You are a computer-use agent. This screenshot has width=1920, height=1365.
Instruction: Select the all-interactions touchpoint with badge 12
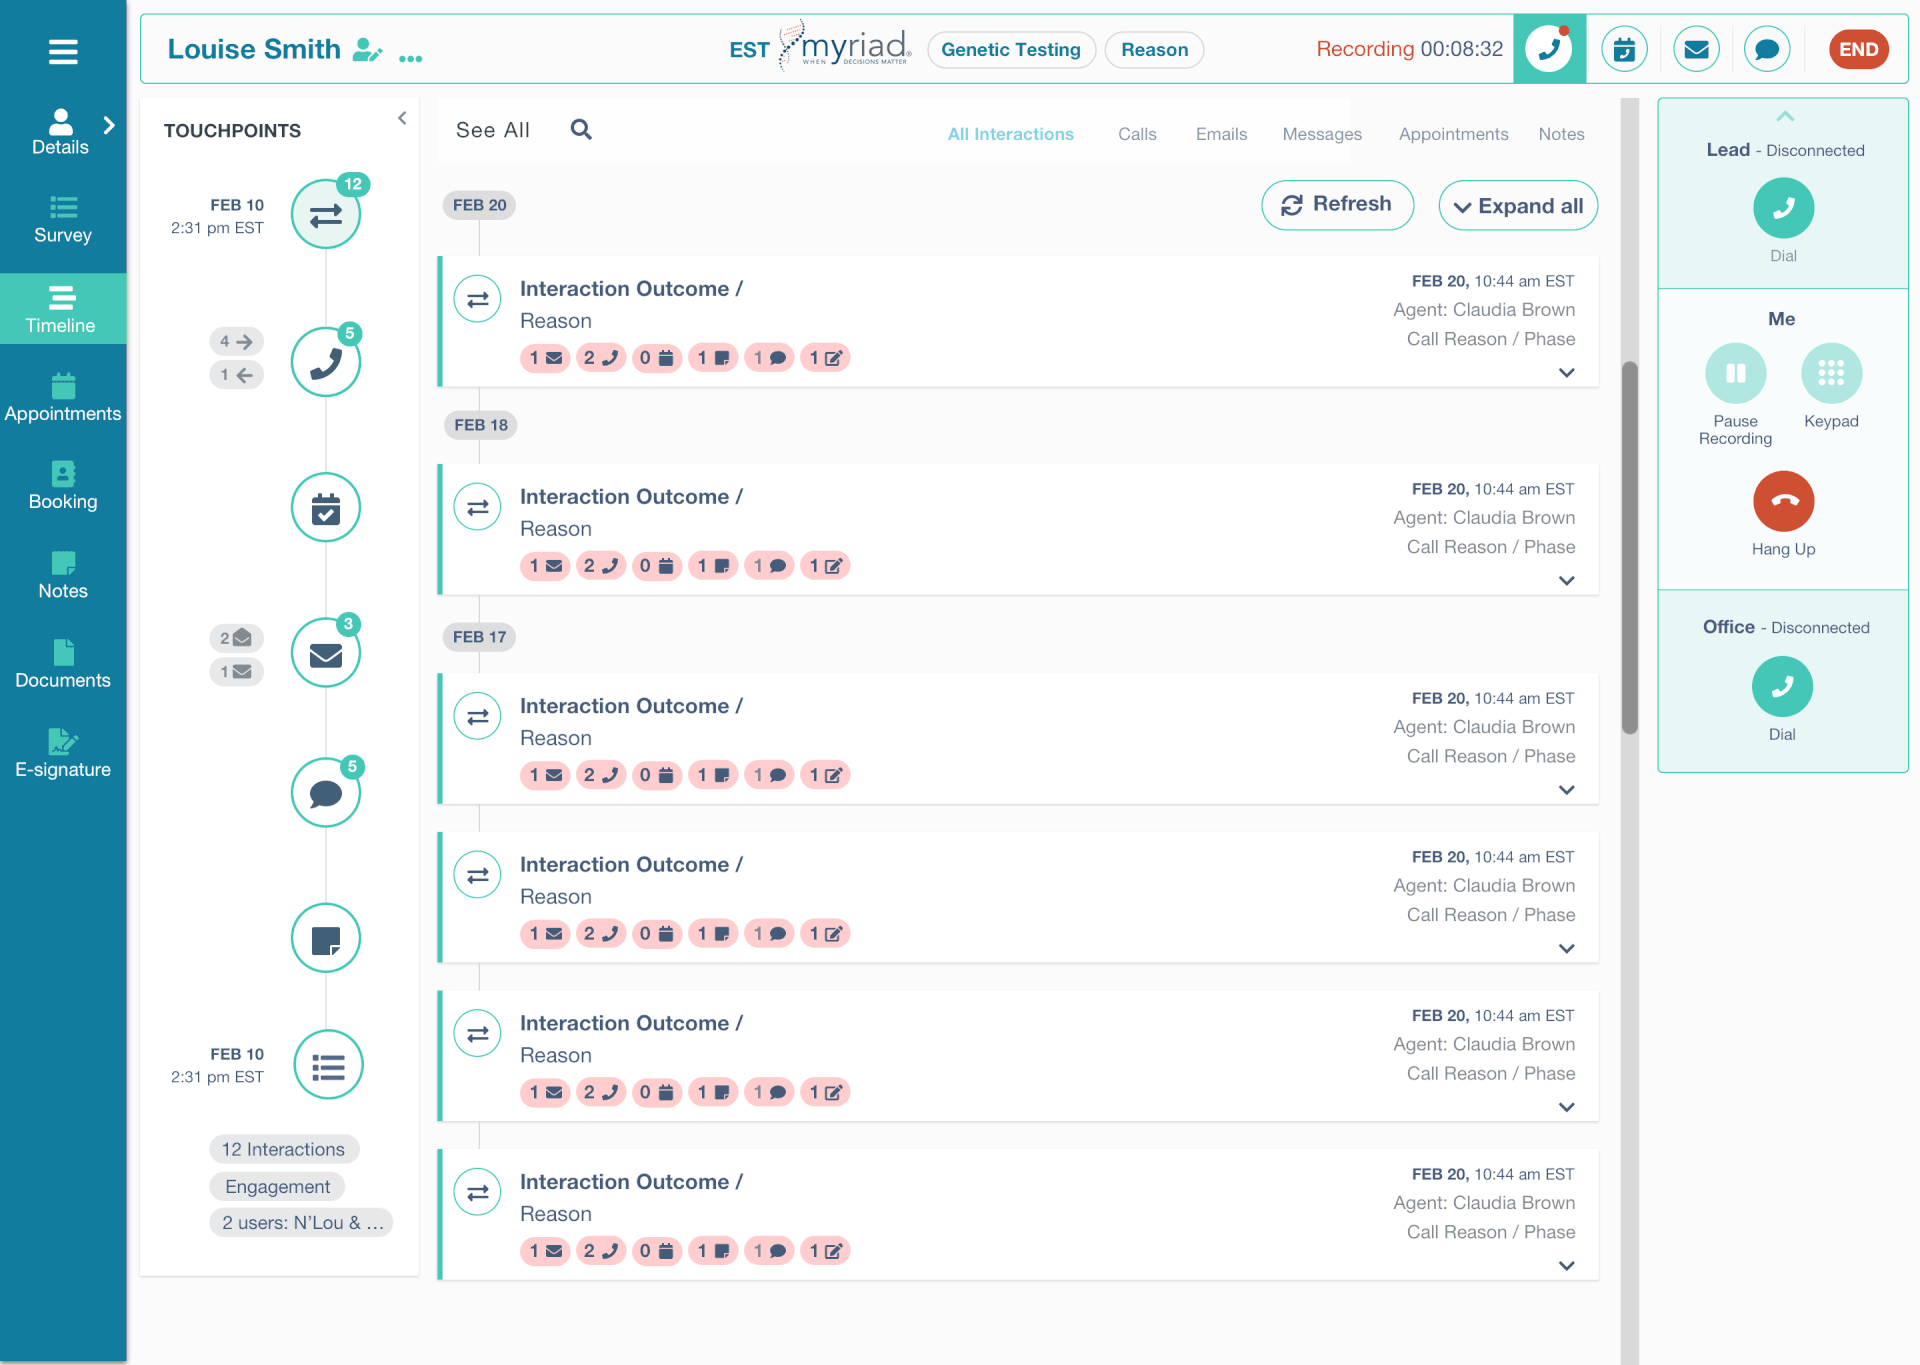tap(326, 214)
